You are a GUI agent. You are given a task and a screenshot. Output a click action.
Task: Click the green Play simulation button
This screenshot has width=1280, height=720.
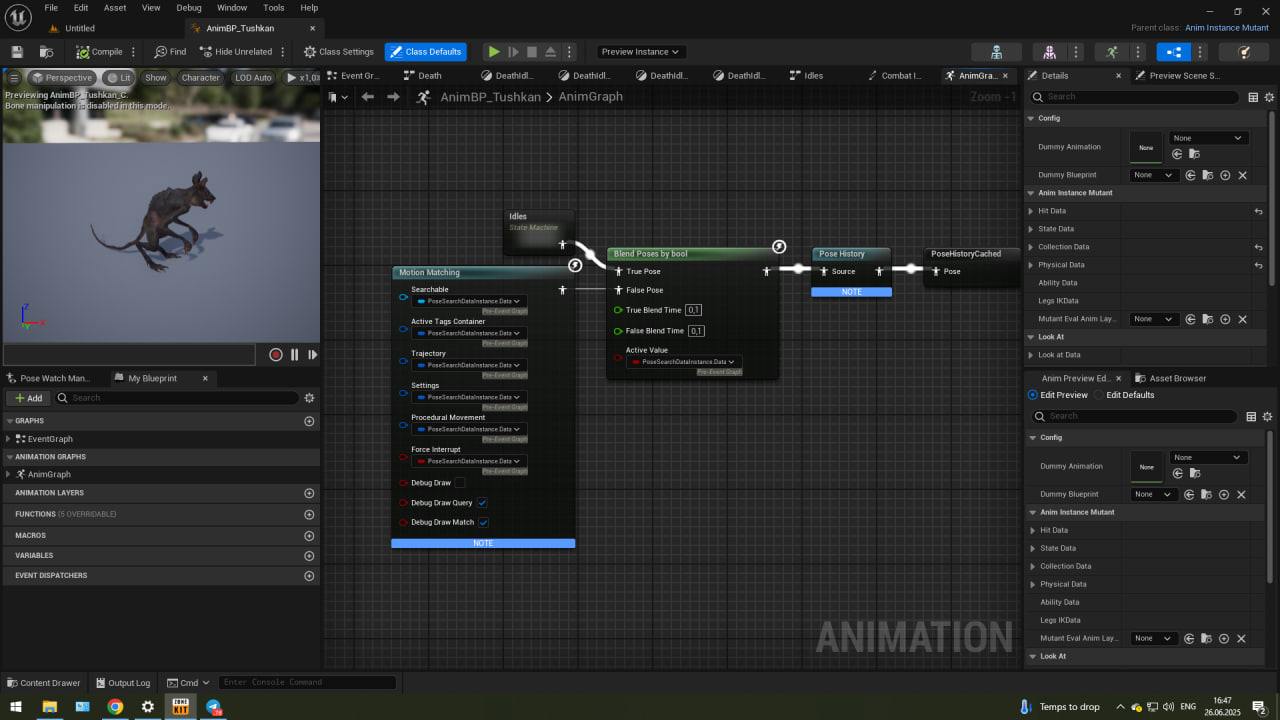pos(493,52)
